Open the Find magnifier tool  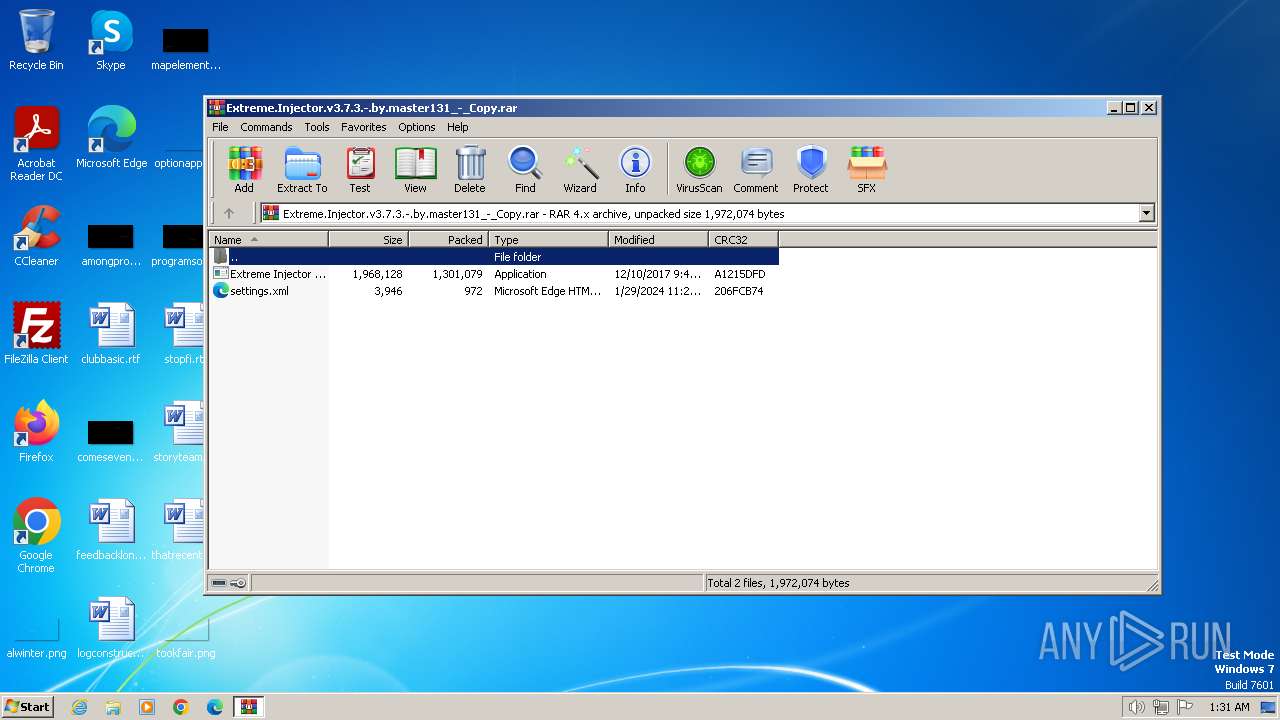(x=525, y=169)
